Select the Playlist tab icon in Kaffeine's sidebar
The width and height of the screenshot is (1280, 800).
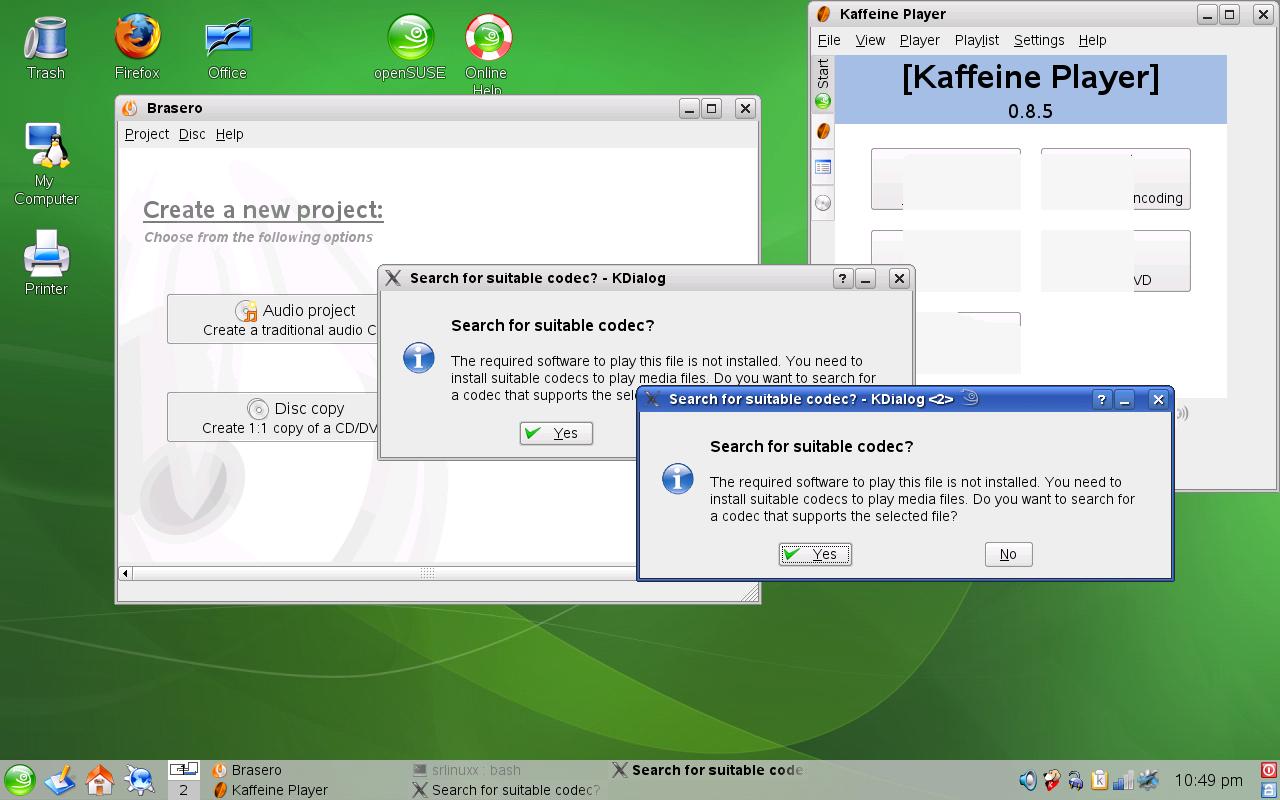coord(823,167)
